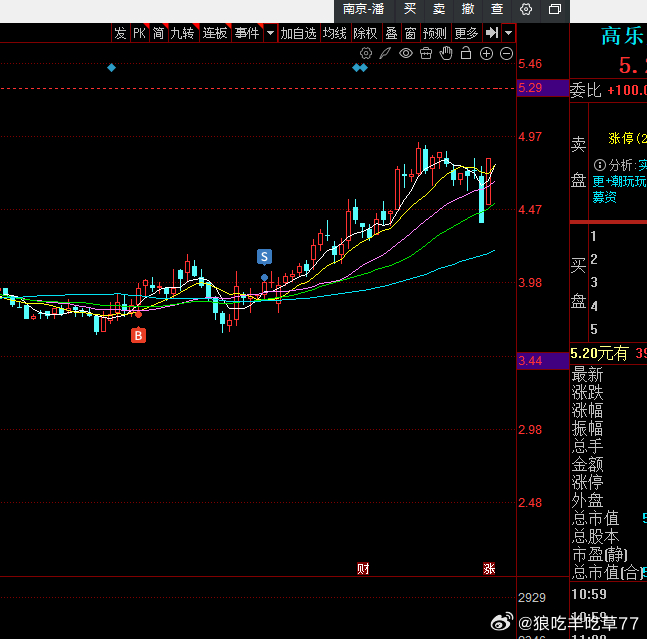Select the 南京-潘 account label

click(364, 9)
